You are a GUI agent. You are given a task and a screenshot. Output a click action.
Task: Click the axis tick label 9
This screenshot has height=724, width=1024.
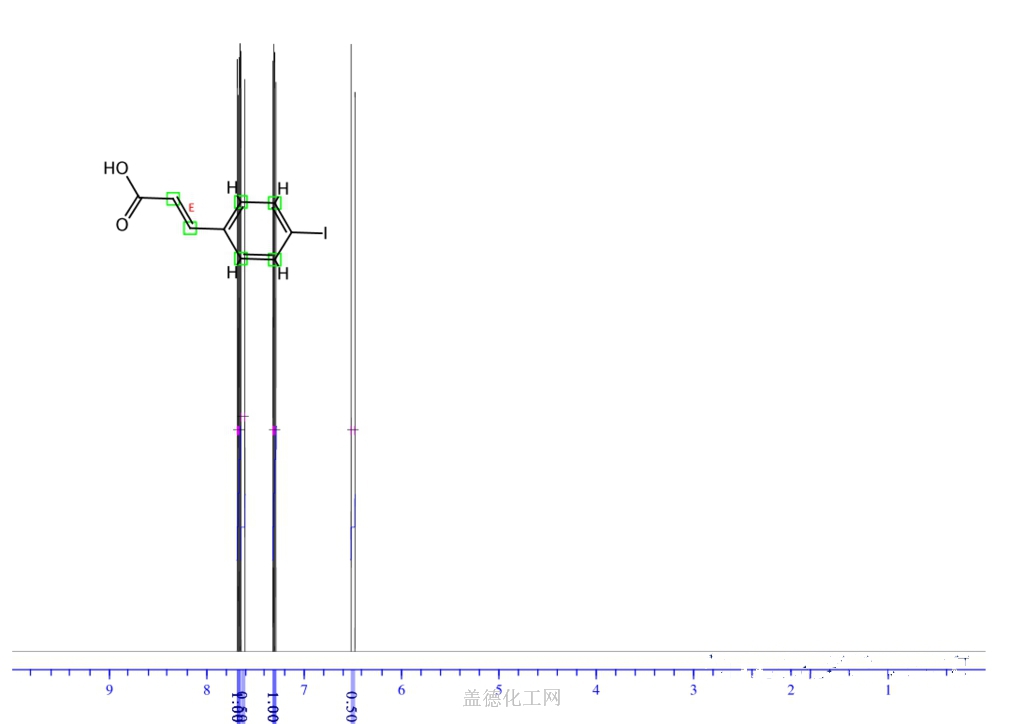click(109, 690)
